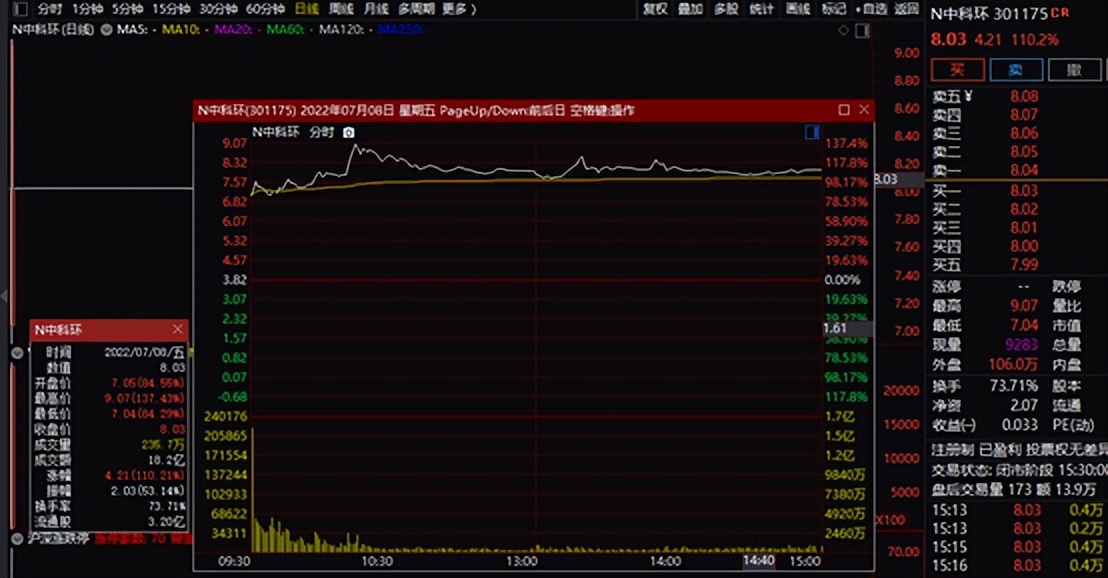This screenshot has height=578, width=1108.
Task: Toggle 复权 price adjustment
Action: [654, 9]
